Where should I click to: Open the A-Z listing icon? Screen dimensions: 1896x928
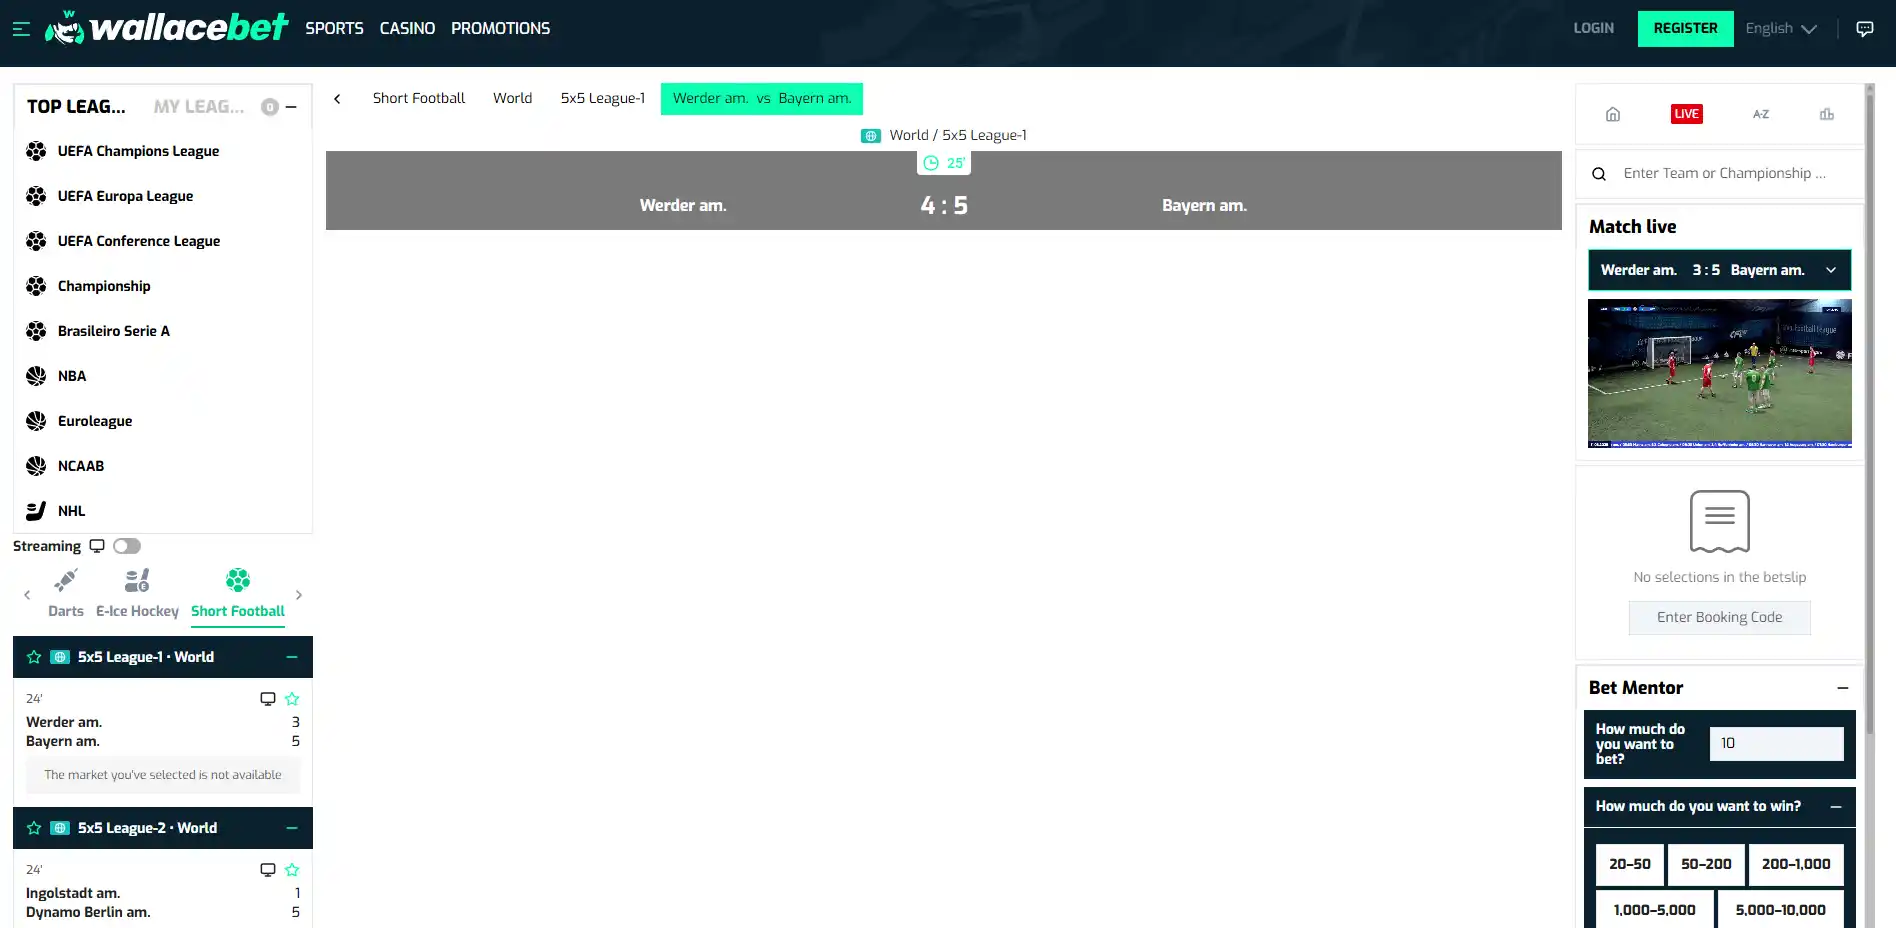pos(1761,114)
